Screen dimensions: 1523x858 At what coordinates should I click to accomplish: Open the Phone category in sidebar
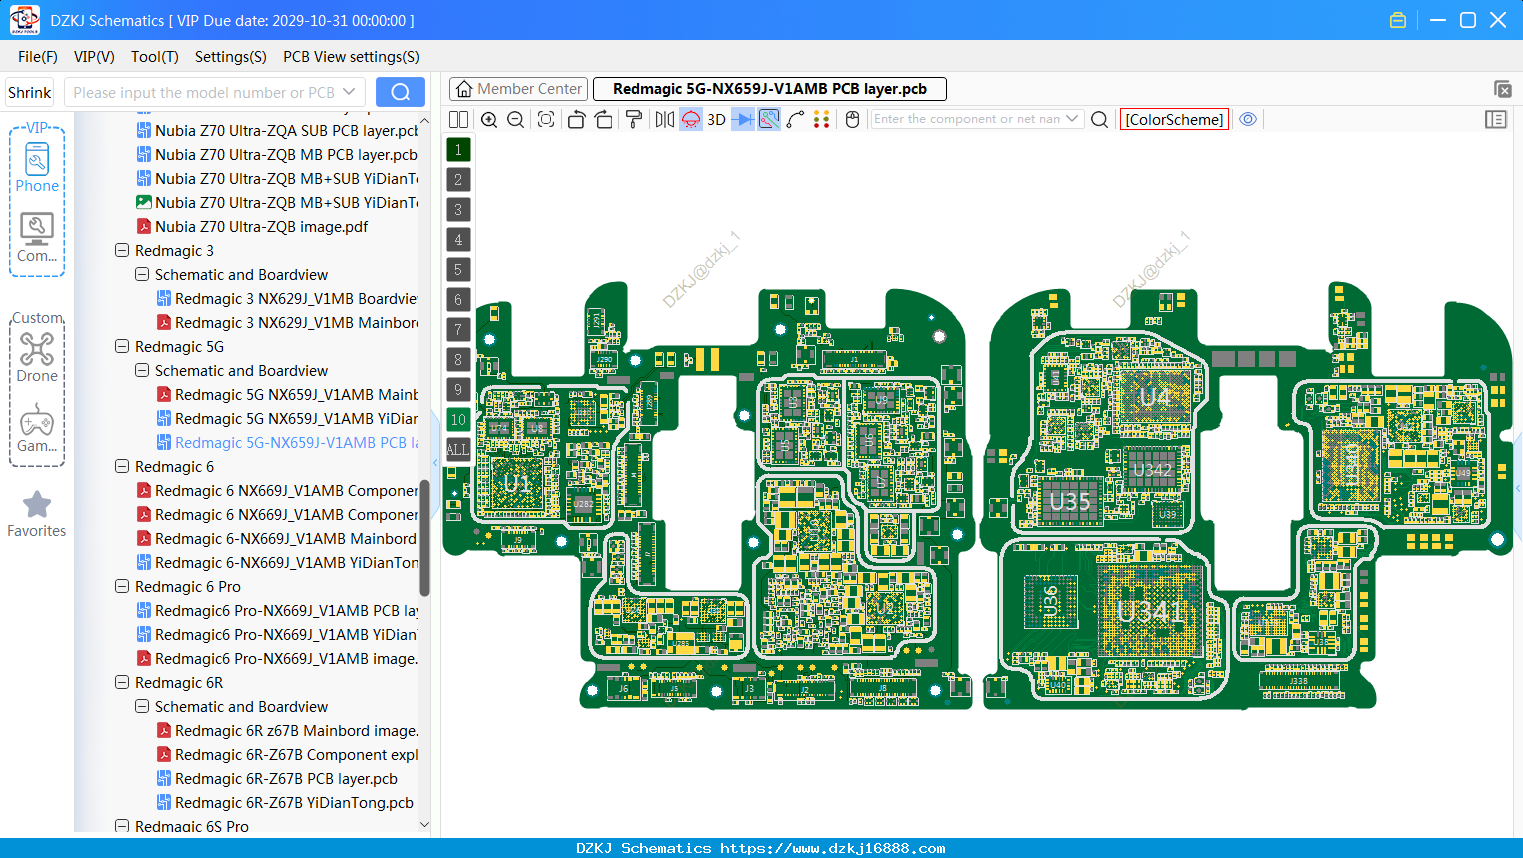(x=37, y=167)
